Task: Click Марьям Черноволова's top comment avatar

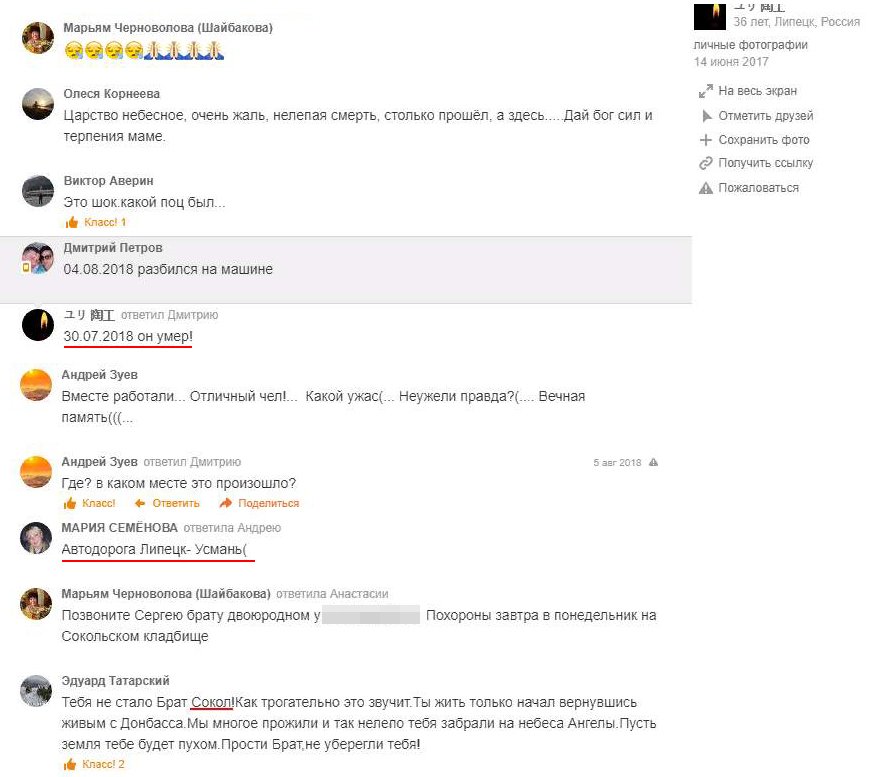Action: [x=38, y=38]
